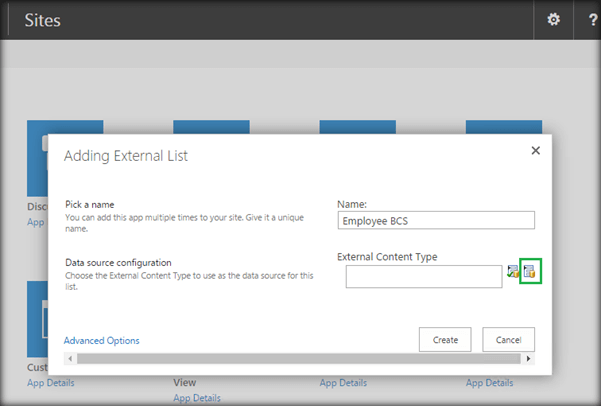Click the Name text field

point(437,220)
